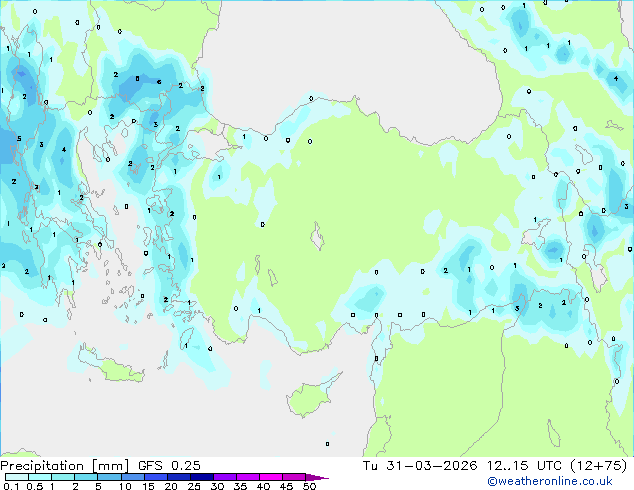The height and width of the screenshot is (490, 634).
Task: Click the 10–15 mm legend color swatch
Action: (132, 477)
